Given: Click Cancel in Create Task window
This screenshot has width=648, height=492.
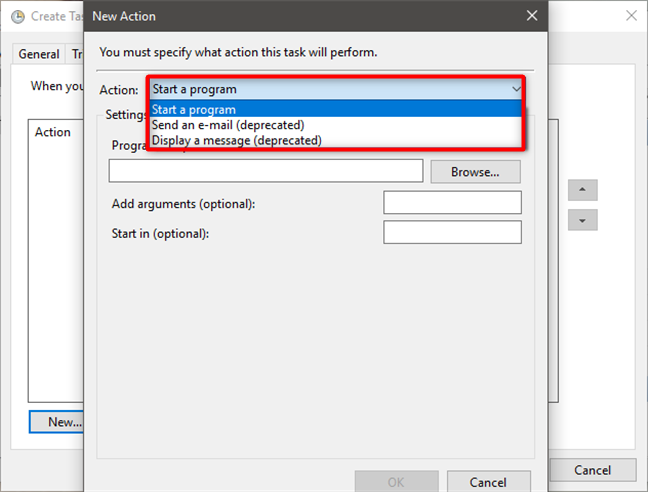Looking at the screenshot, I should click(x=592, y=470).
